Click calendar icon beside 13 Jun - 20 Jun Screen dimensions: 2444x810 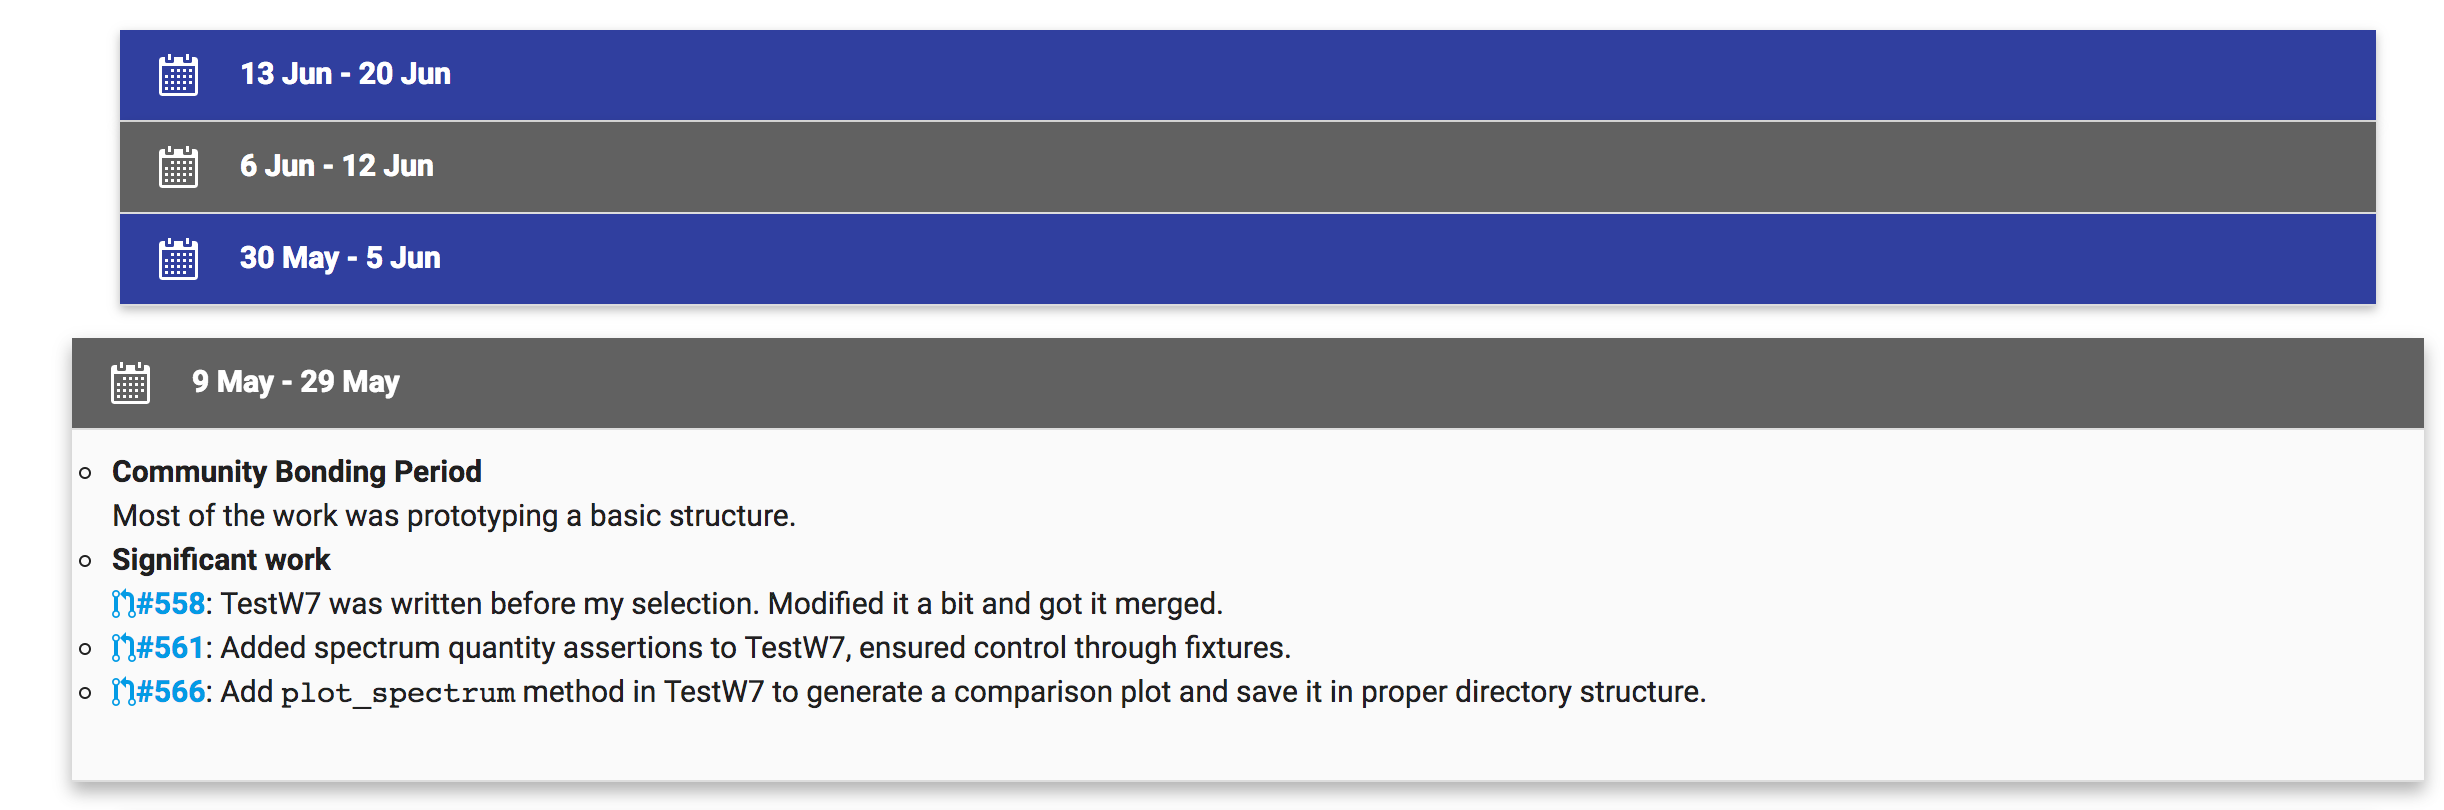coord(178,75)
